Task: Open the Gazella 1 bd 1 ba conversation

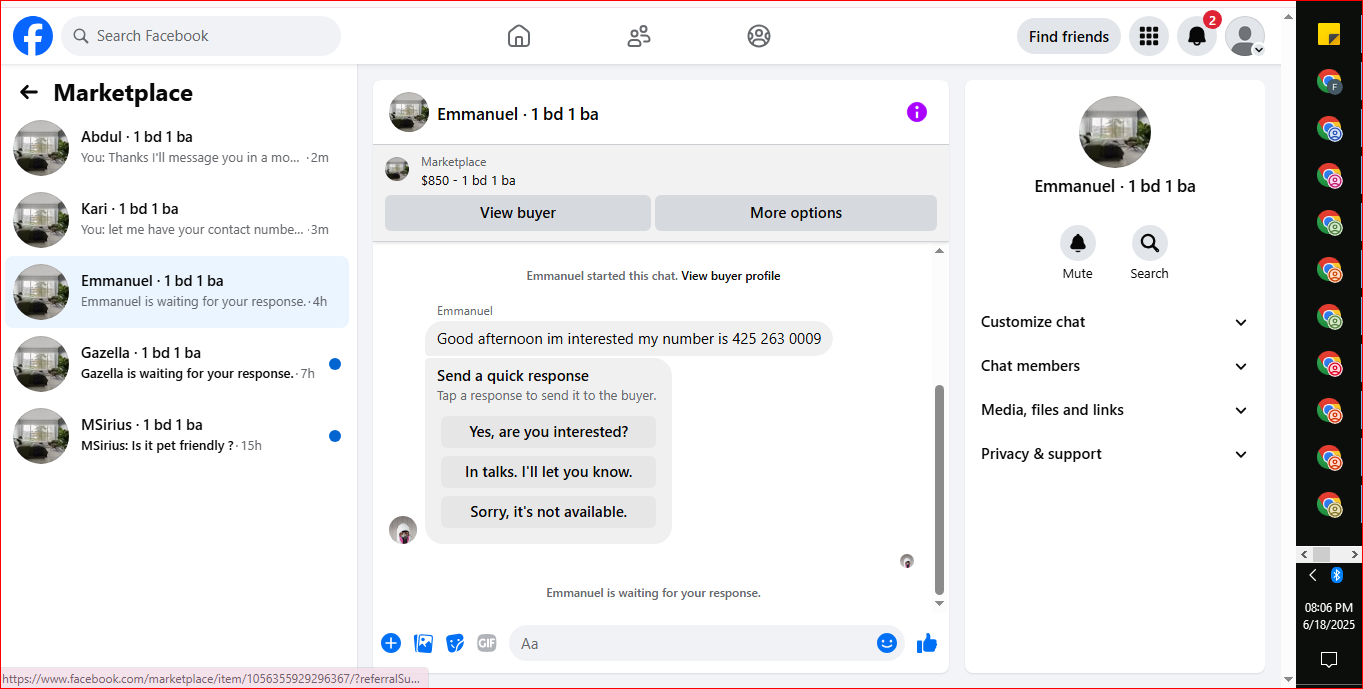Action: 178,364
